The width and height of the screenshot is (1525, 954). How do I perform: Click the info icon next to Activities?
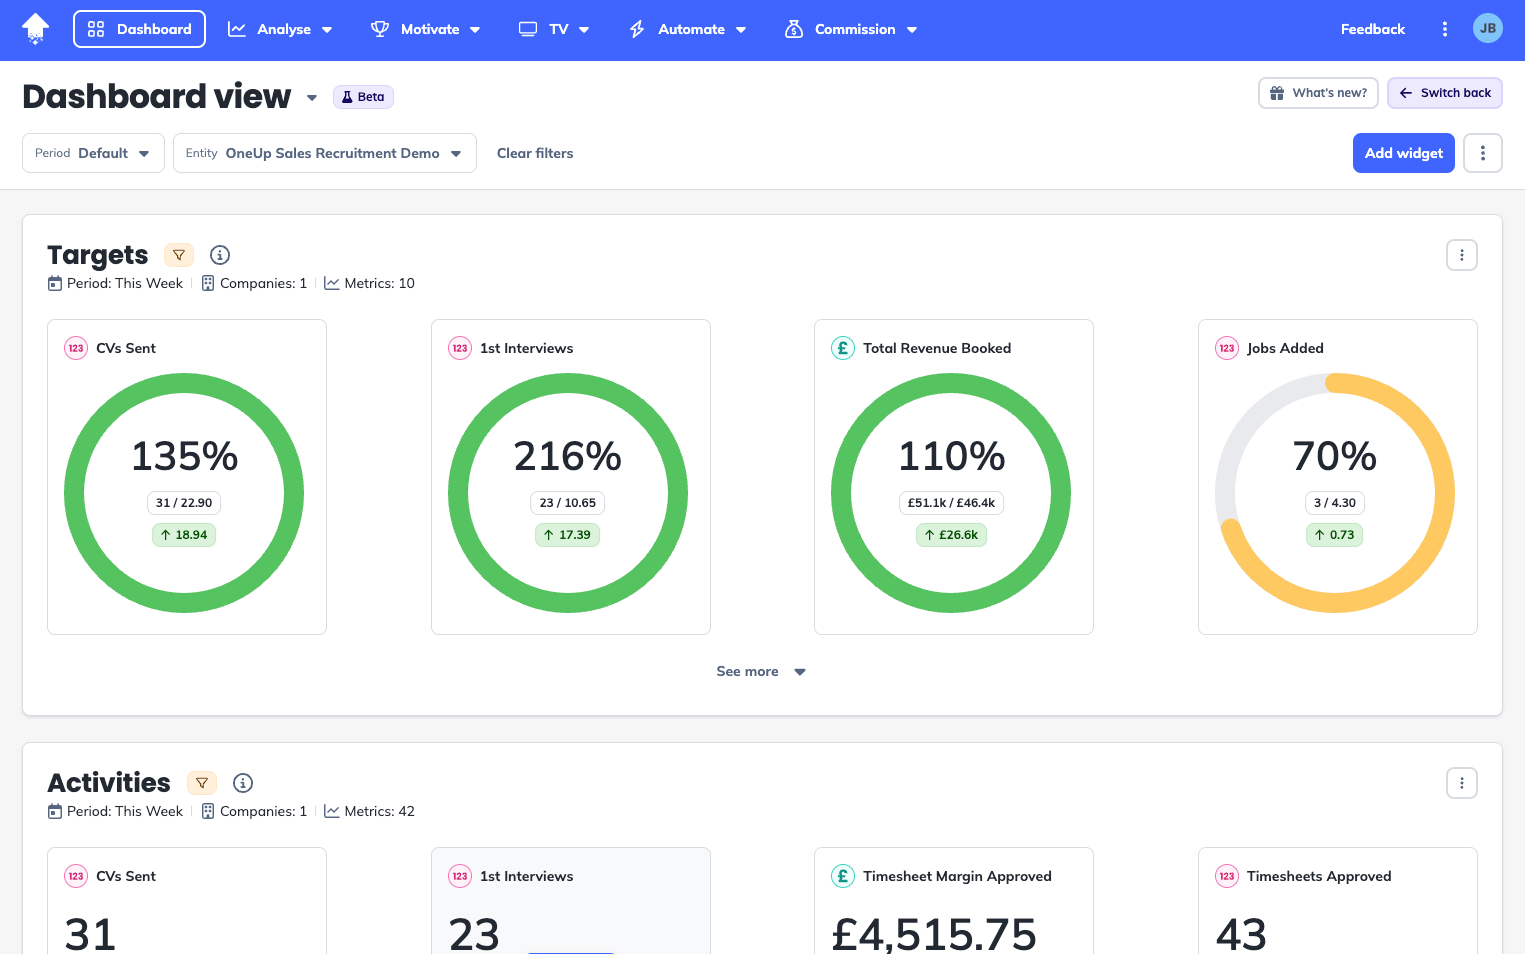click(x=243, y=783)
